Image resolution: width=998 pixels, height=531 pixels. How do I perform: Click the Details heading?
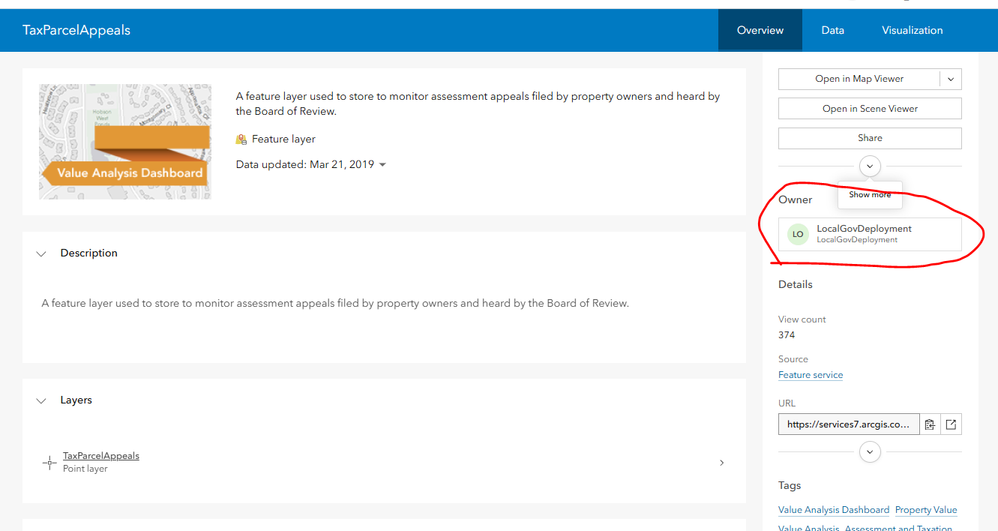[x=795, y=285]
